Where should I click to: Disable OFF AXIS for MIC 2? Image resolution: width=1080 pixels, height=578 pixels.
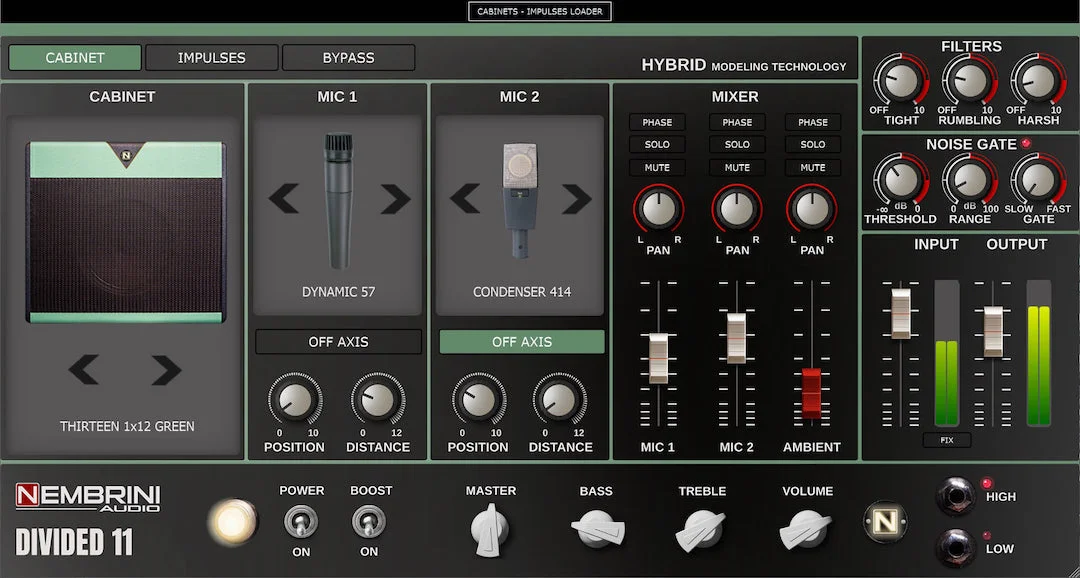point(522,342)
